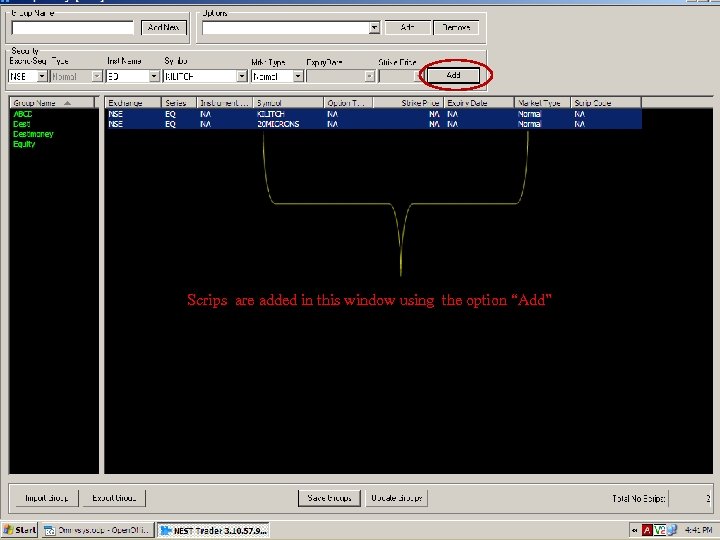Click the Add New group button
The image size is (720, 540).
164,28
